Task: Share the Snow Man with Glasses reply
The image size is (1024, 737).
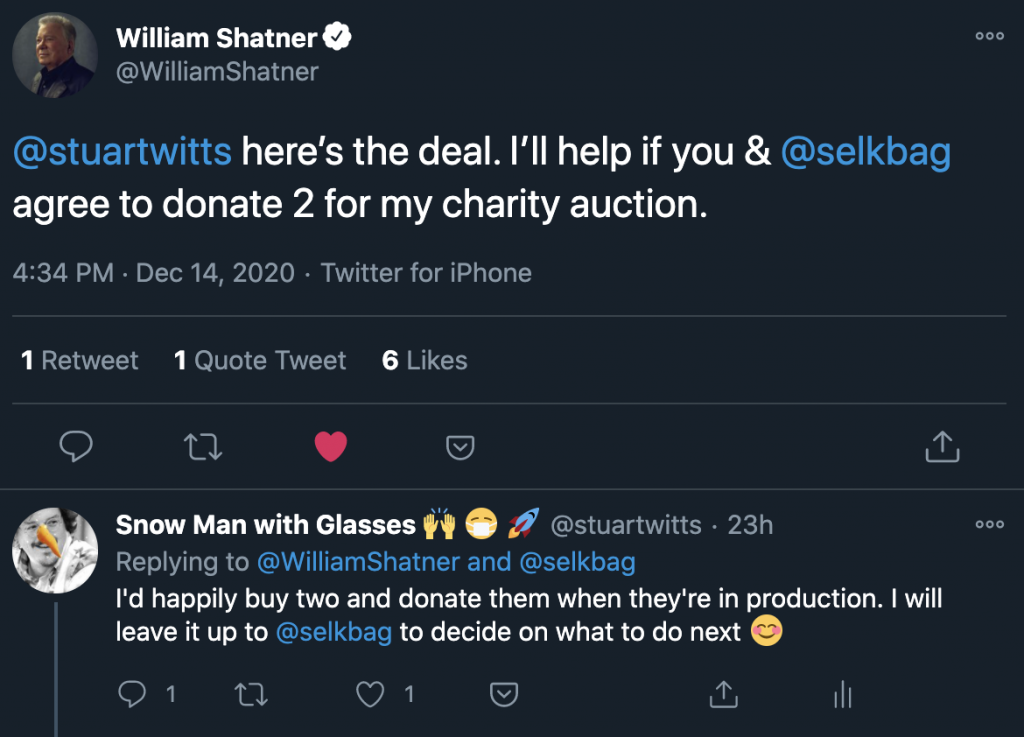Action: 722,693
